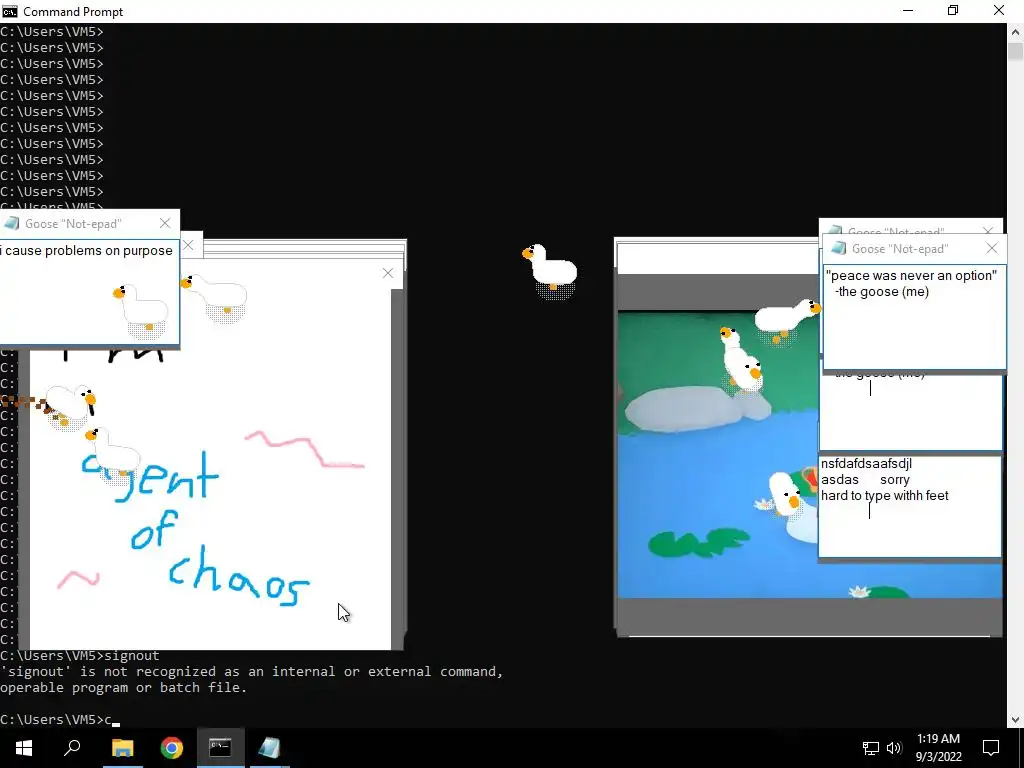Open the volume speaker tray icon

click(894, 748)
